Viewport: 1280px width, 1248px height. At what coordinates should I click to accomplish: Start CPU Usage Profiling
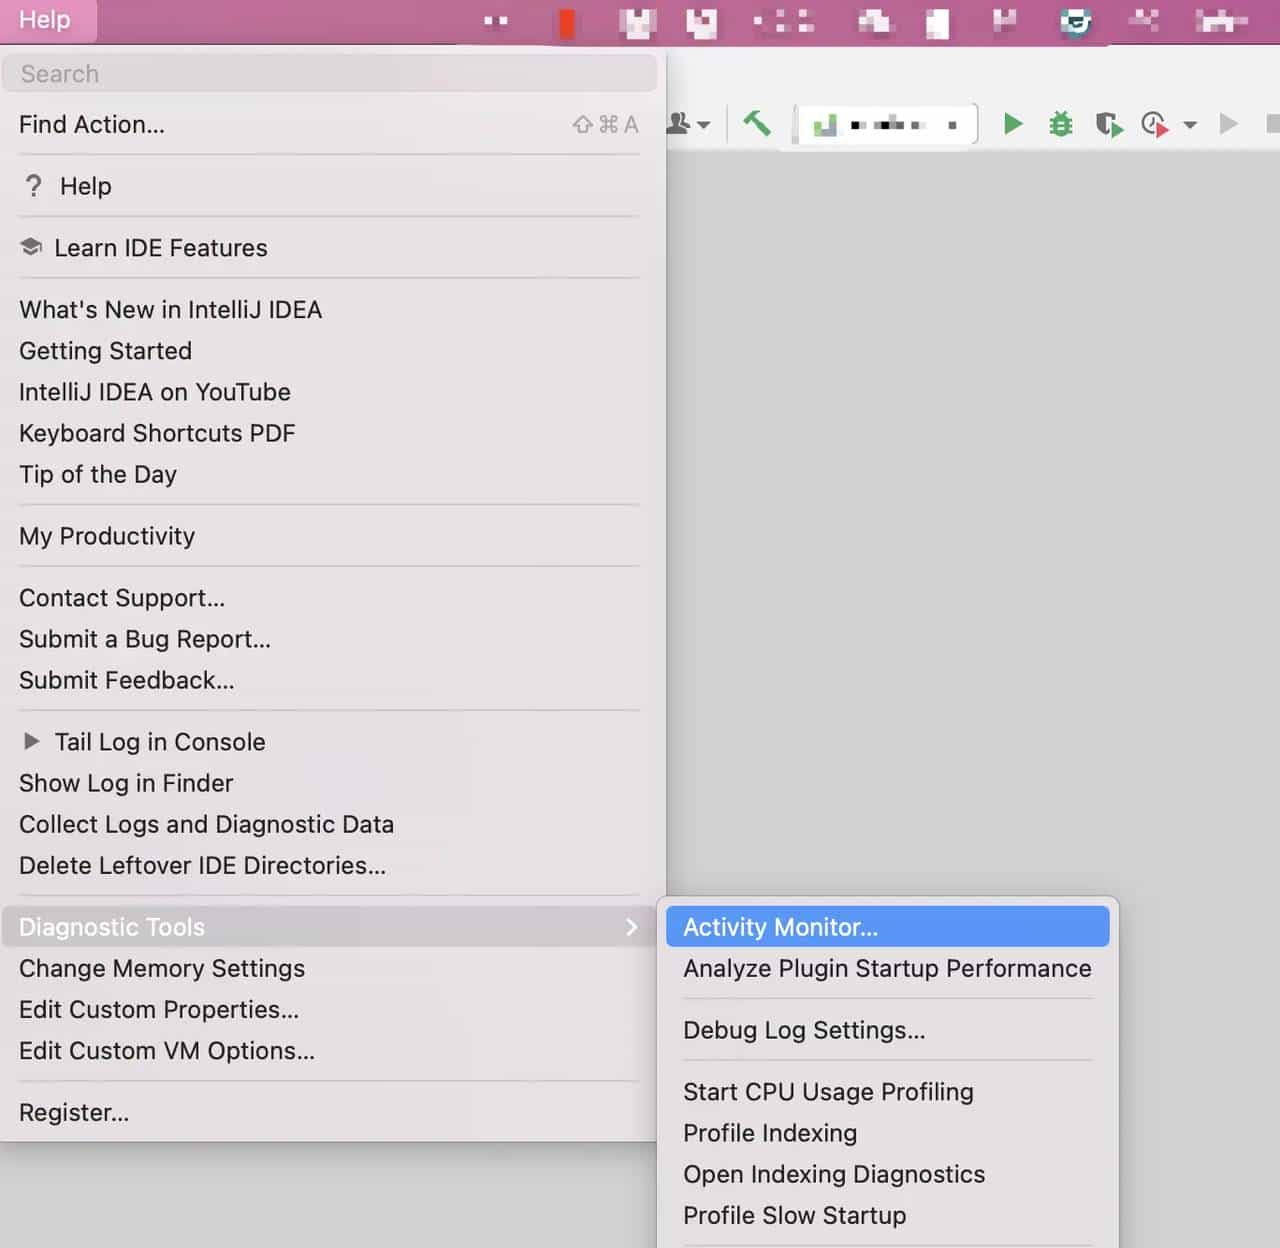click(x=828, y=1091)
